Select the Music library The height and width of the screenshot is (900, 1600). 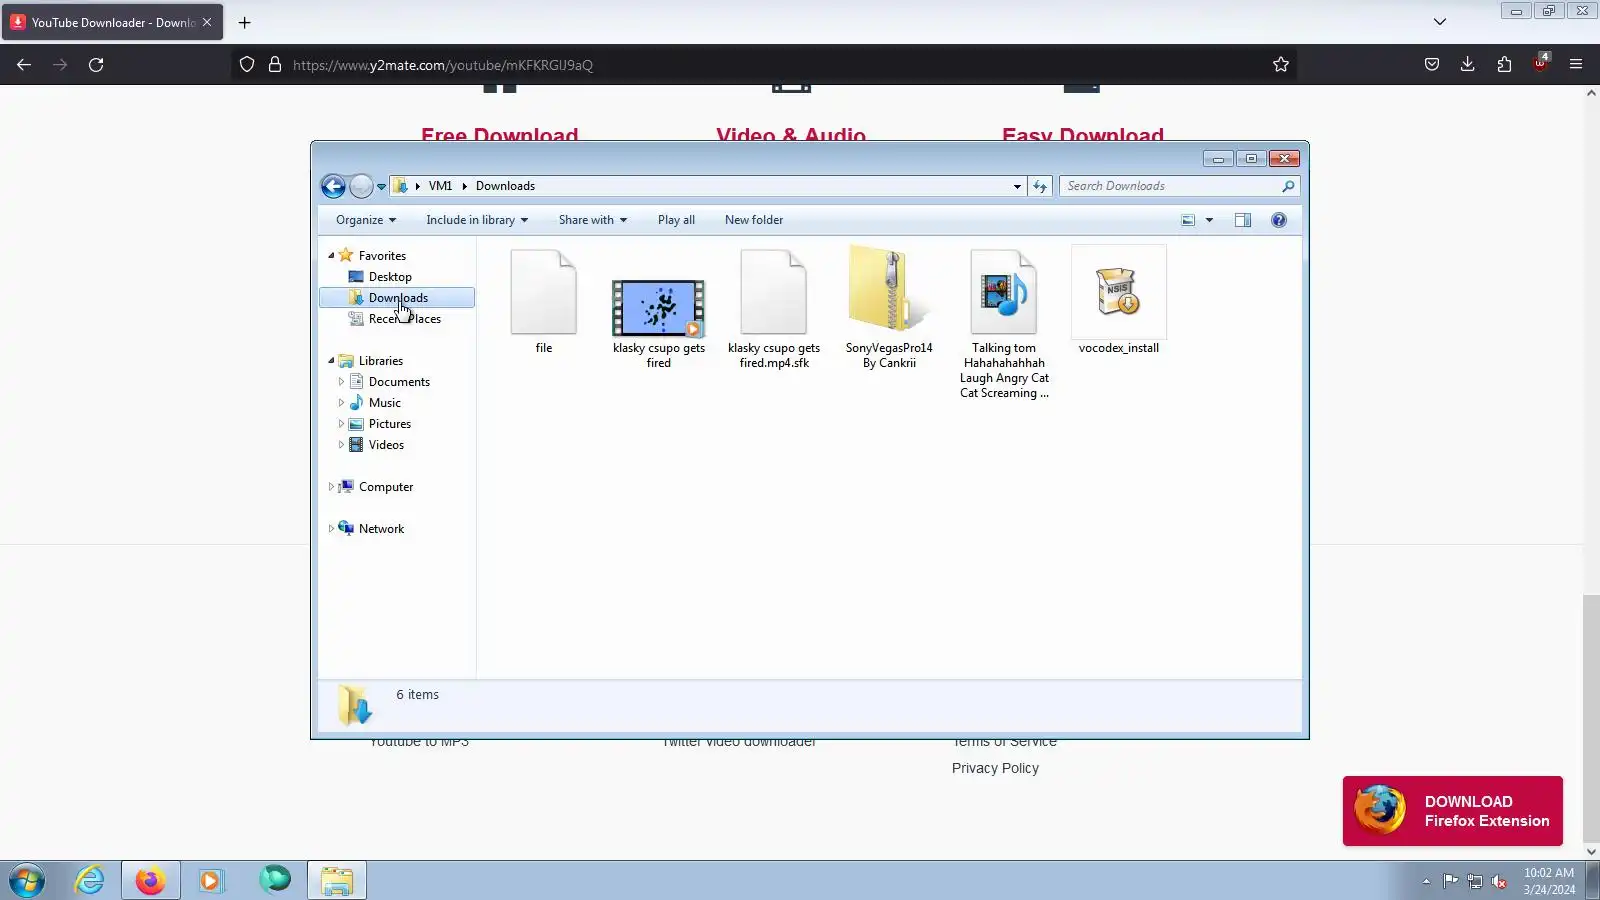click(384, 403)
